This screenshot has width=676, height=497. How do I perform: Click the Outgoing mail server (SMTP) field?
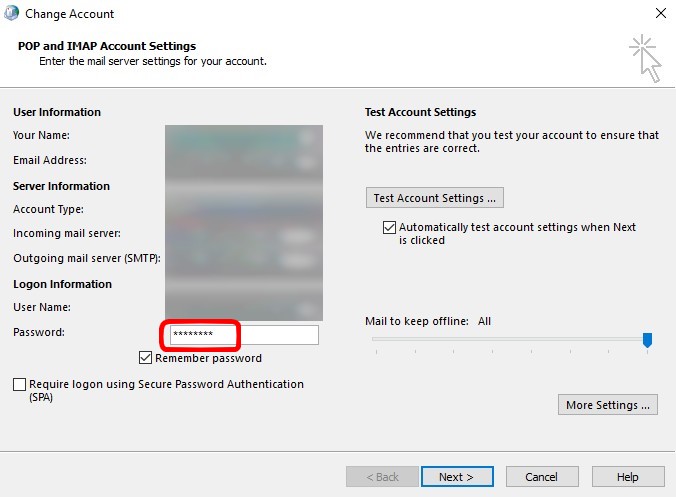[x=242, y=258]
